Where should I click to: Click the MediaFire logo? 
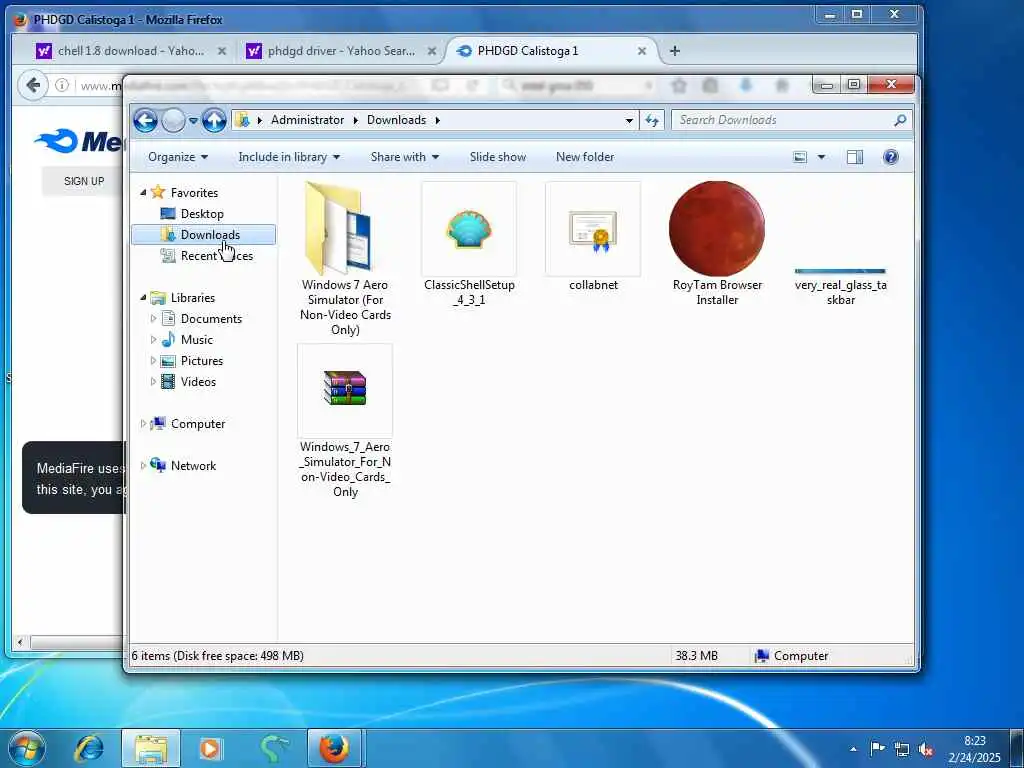pos(80,141)
